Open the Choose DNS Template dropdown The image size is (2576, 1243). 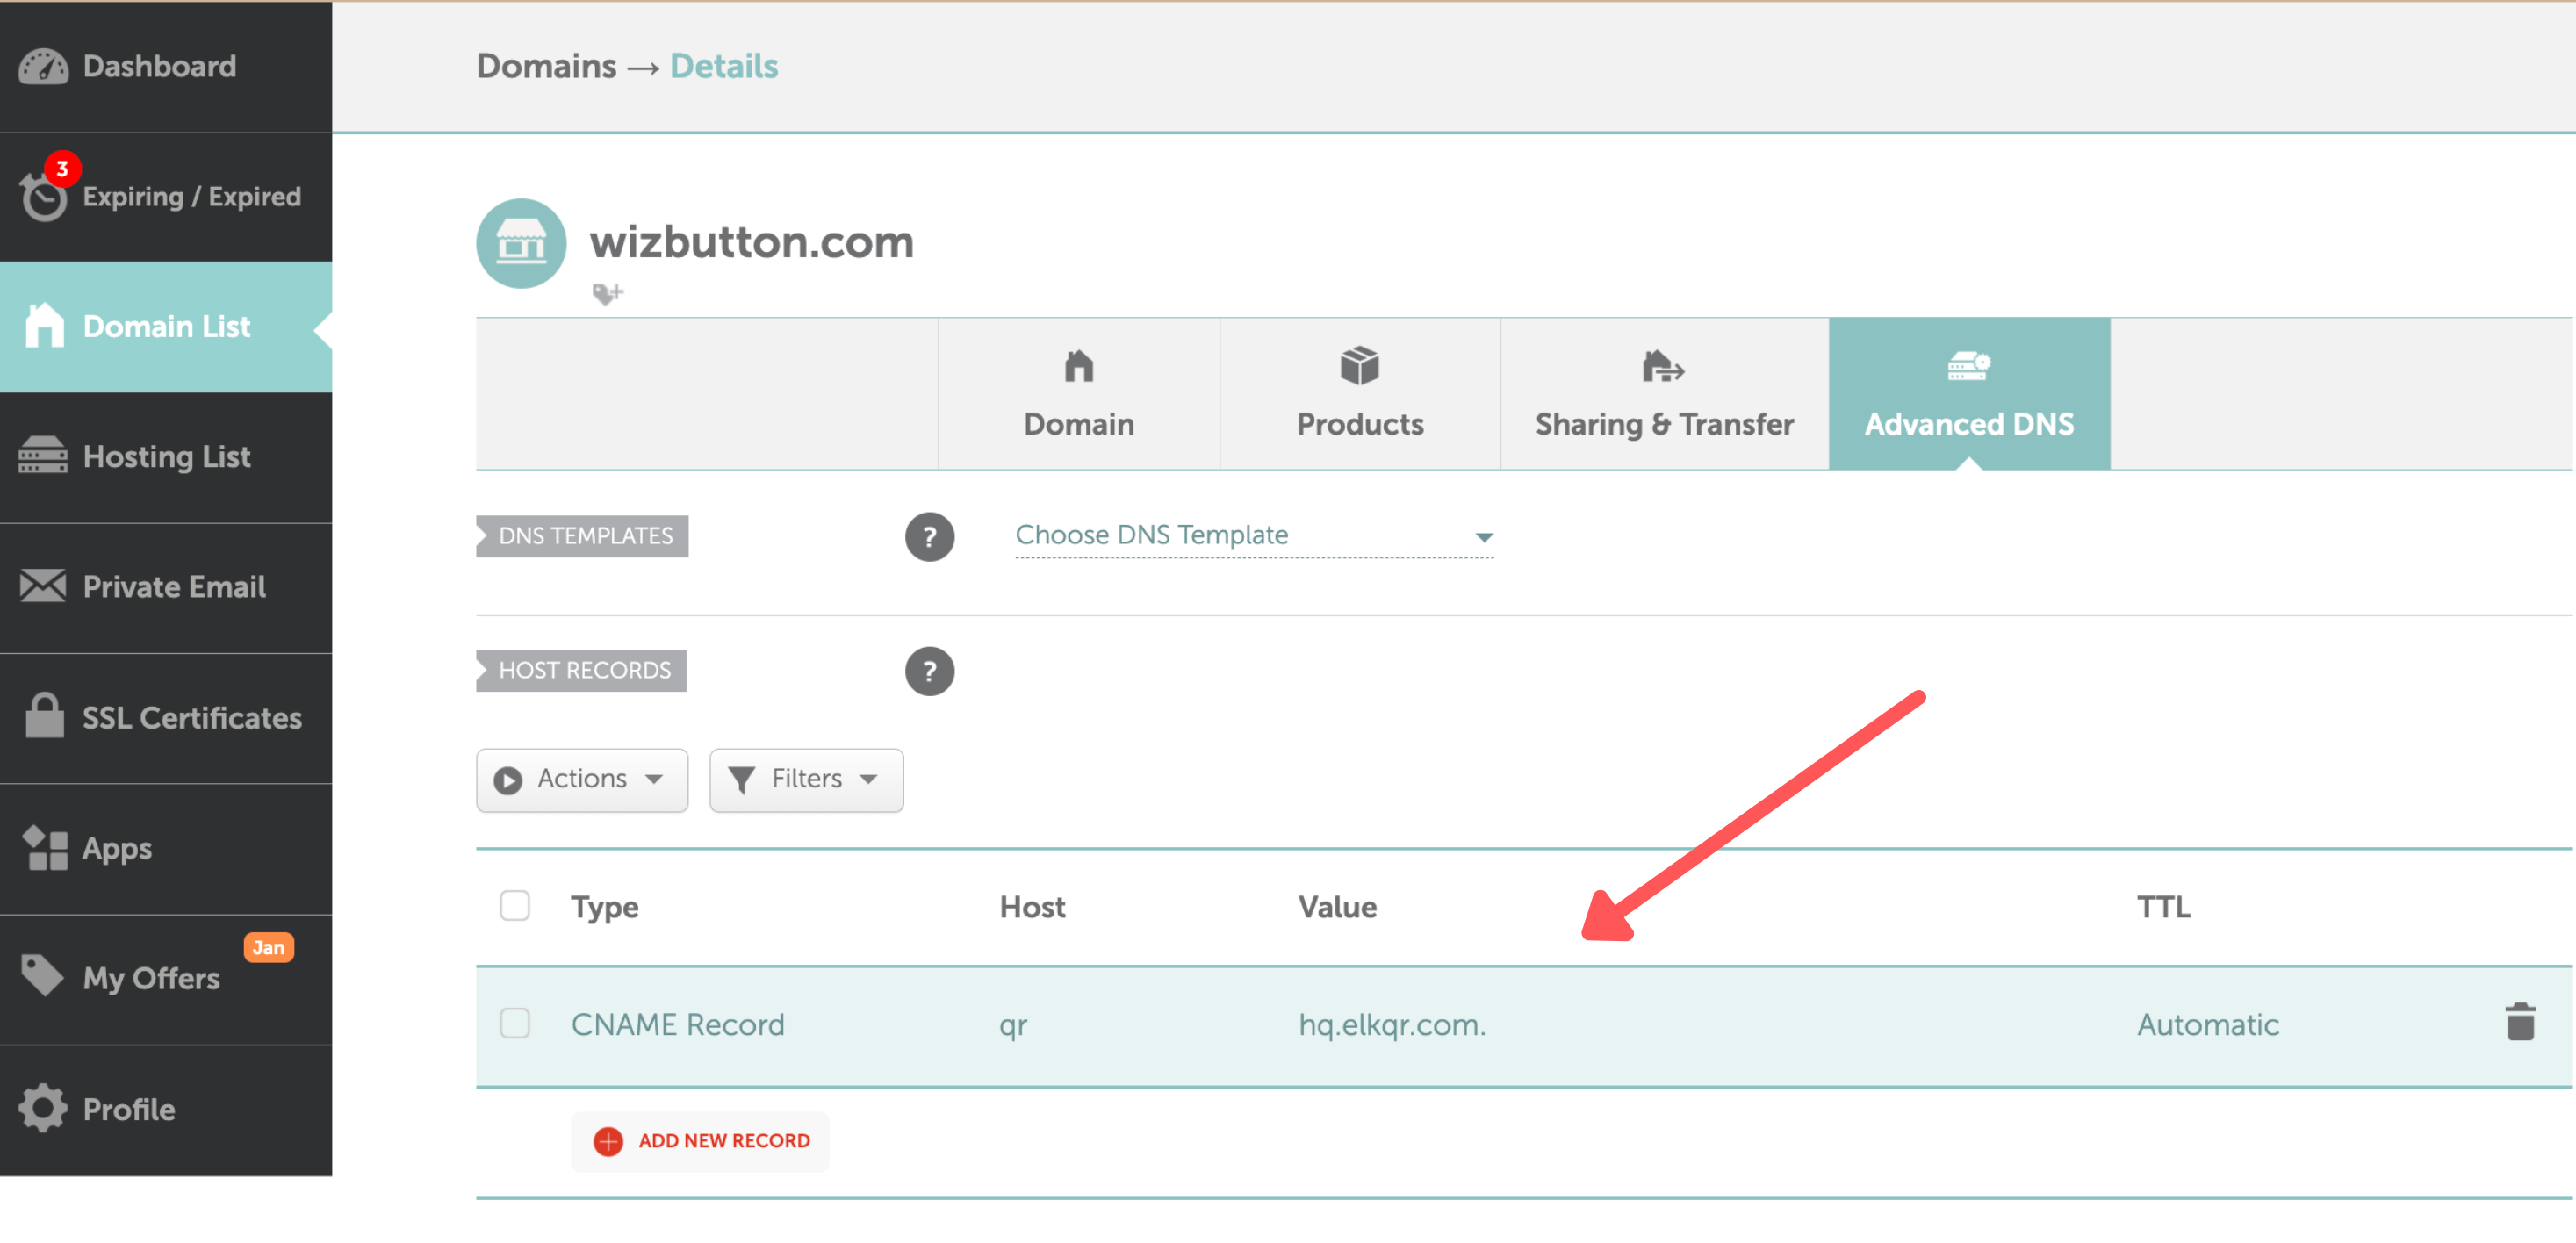click(x=1253, y=536)
